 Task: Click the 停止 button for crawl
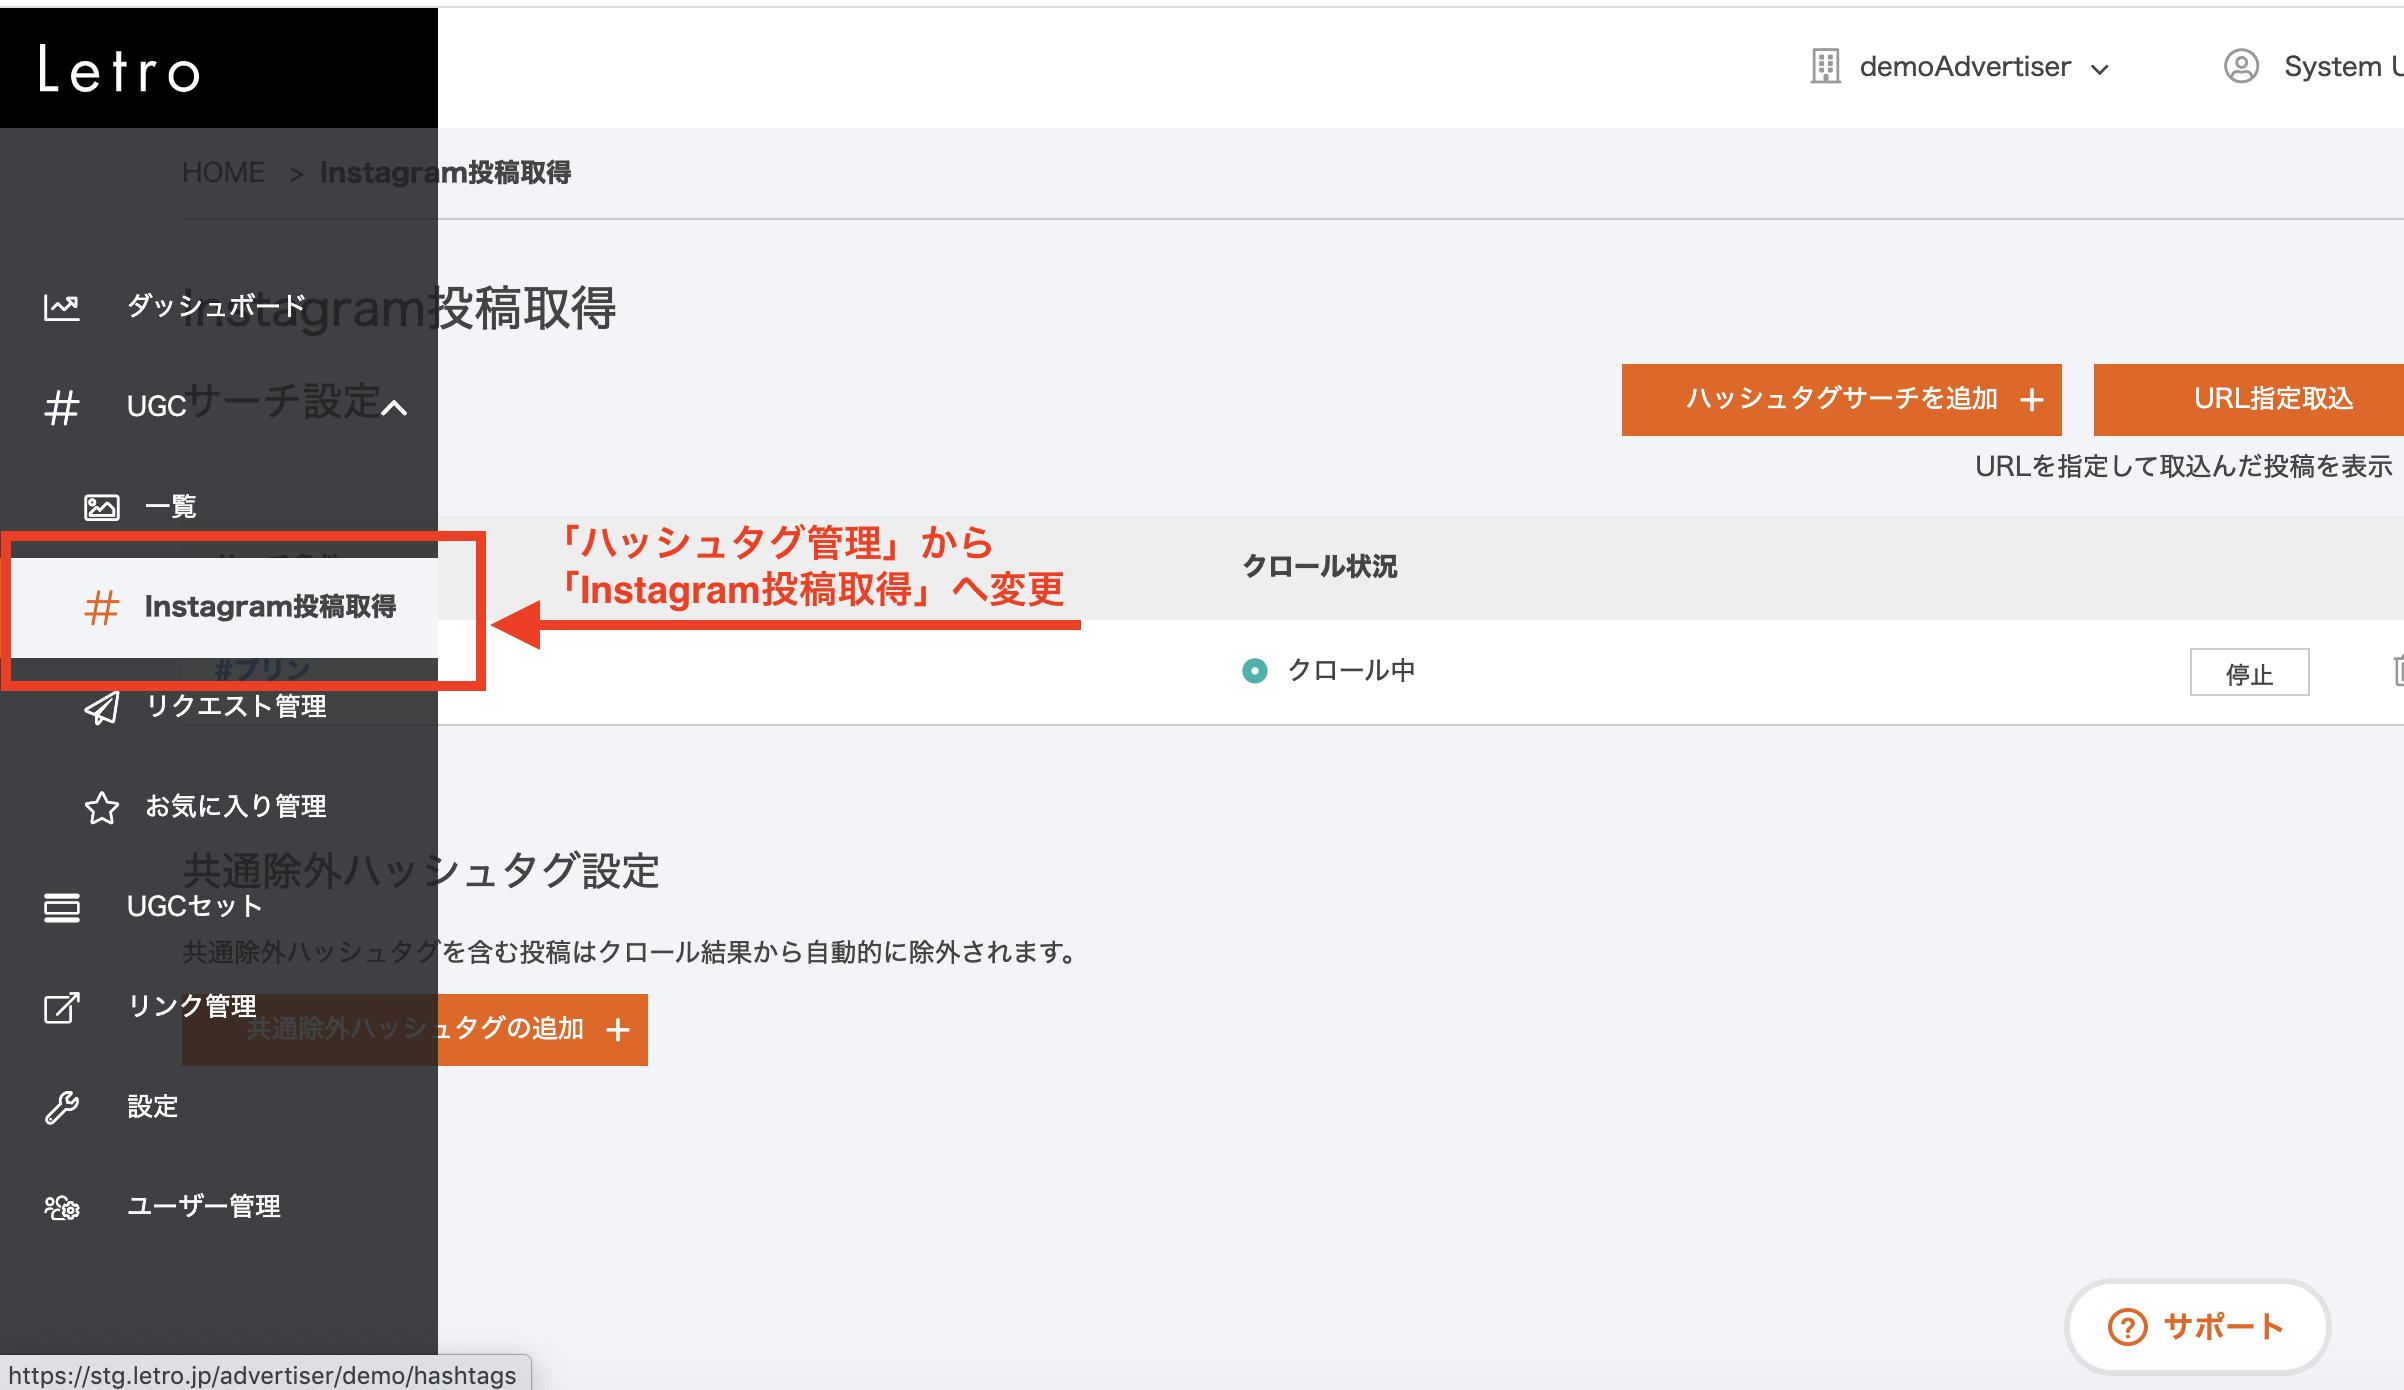point(2248,673)
